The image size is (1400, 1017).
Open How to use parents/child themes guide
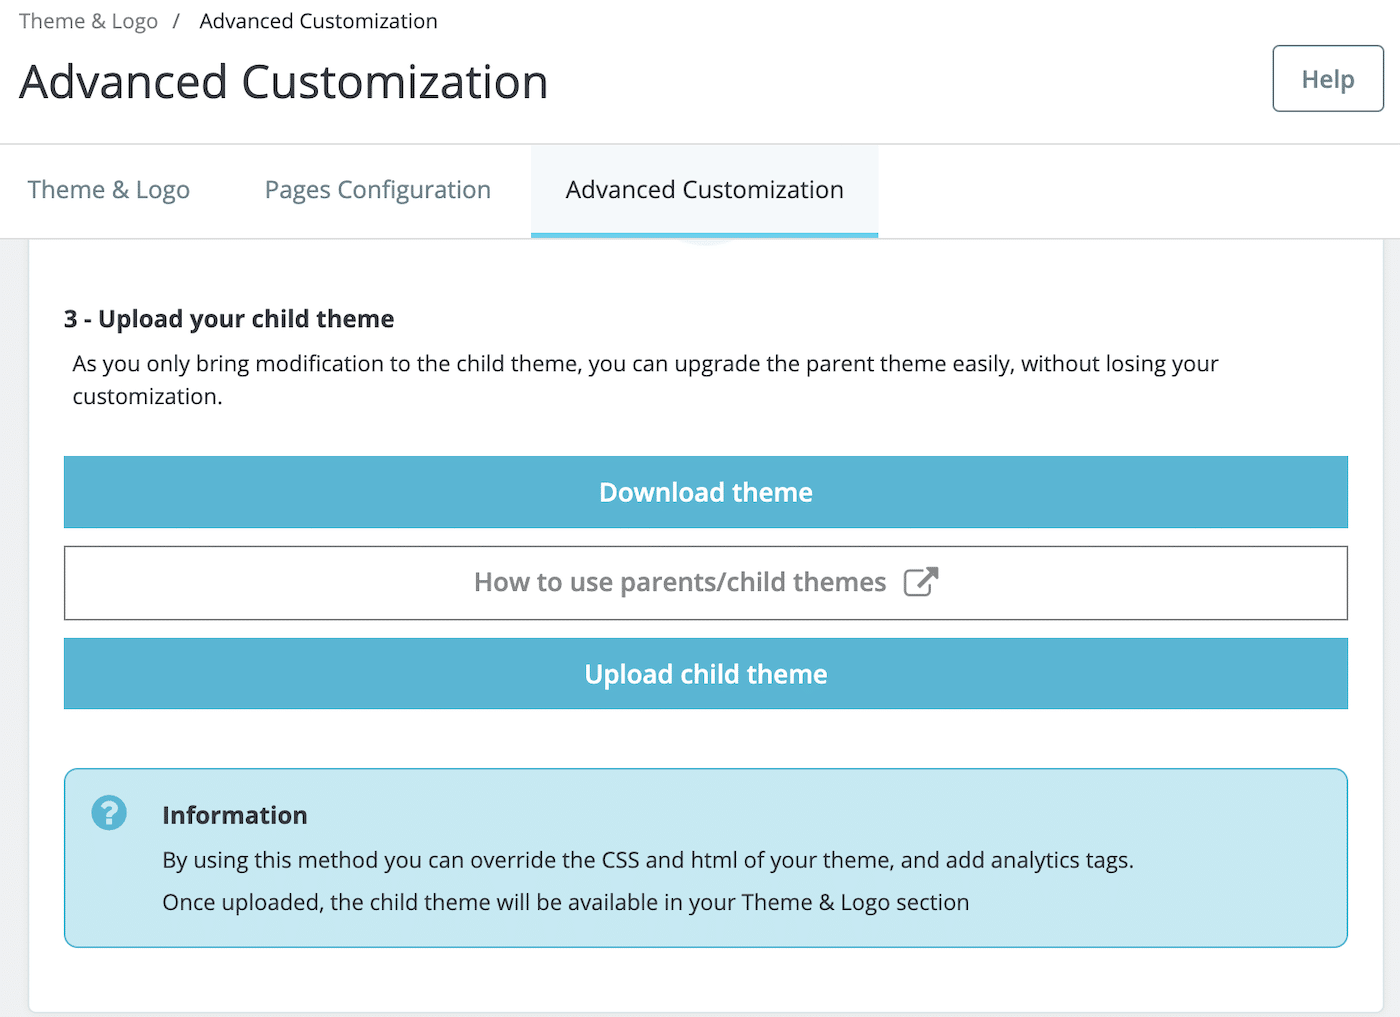[x=706, y=582]
